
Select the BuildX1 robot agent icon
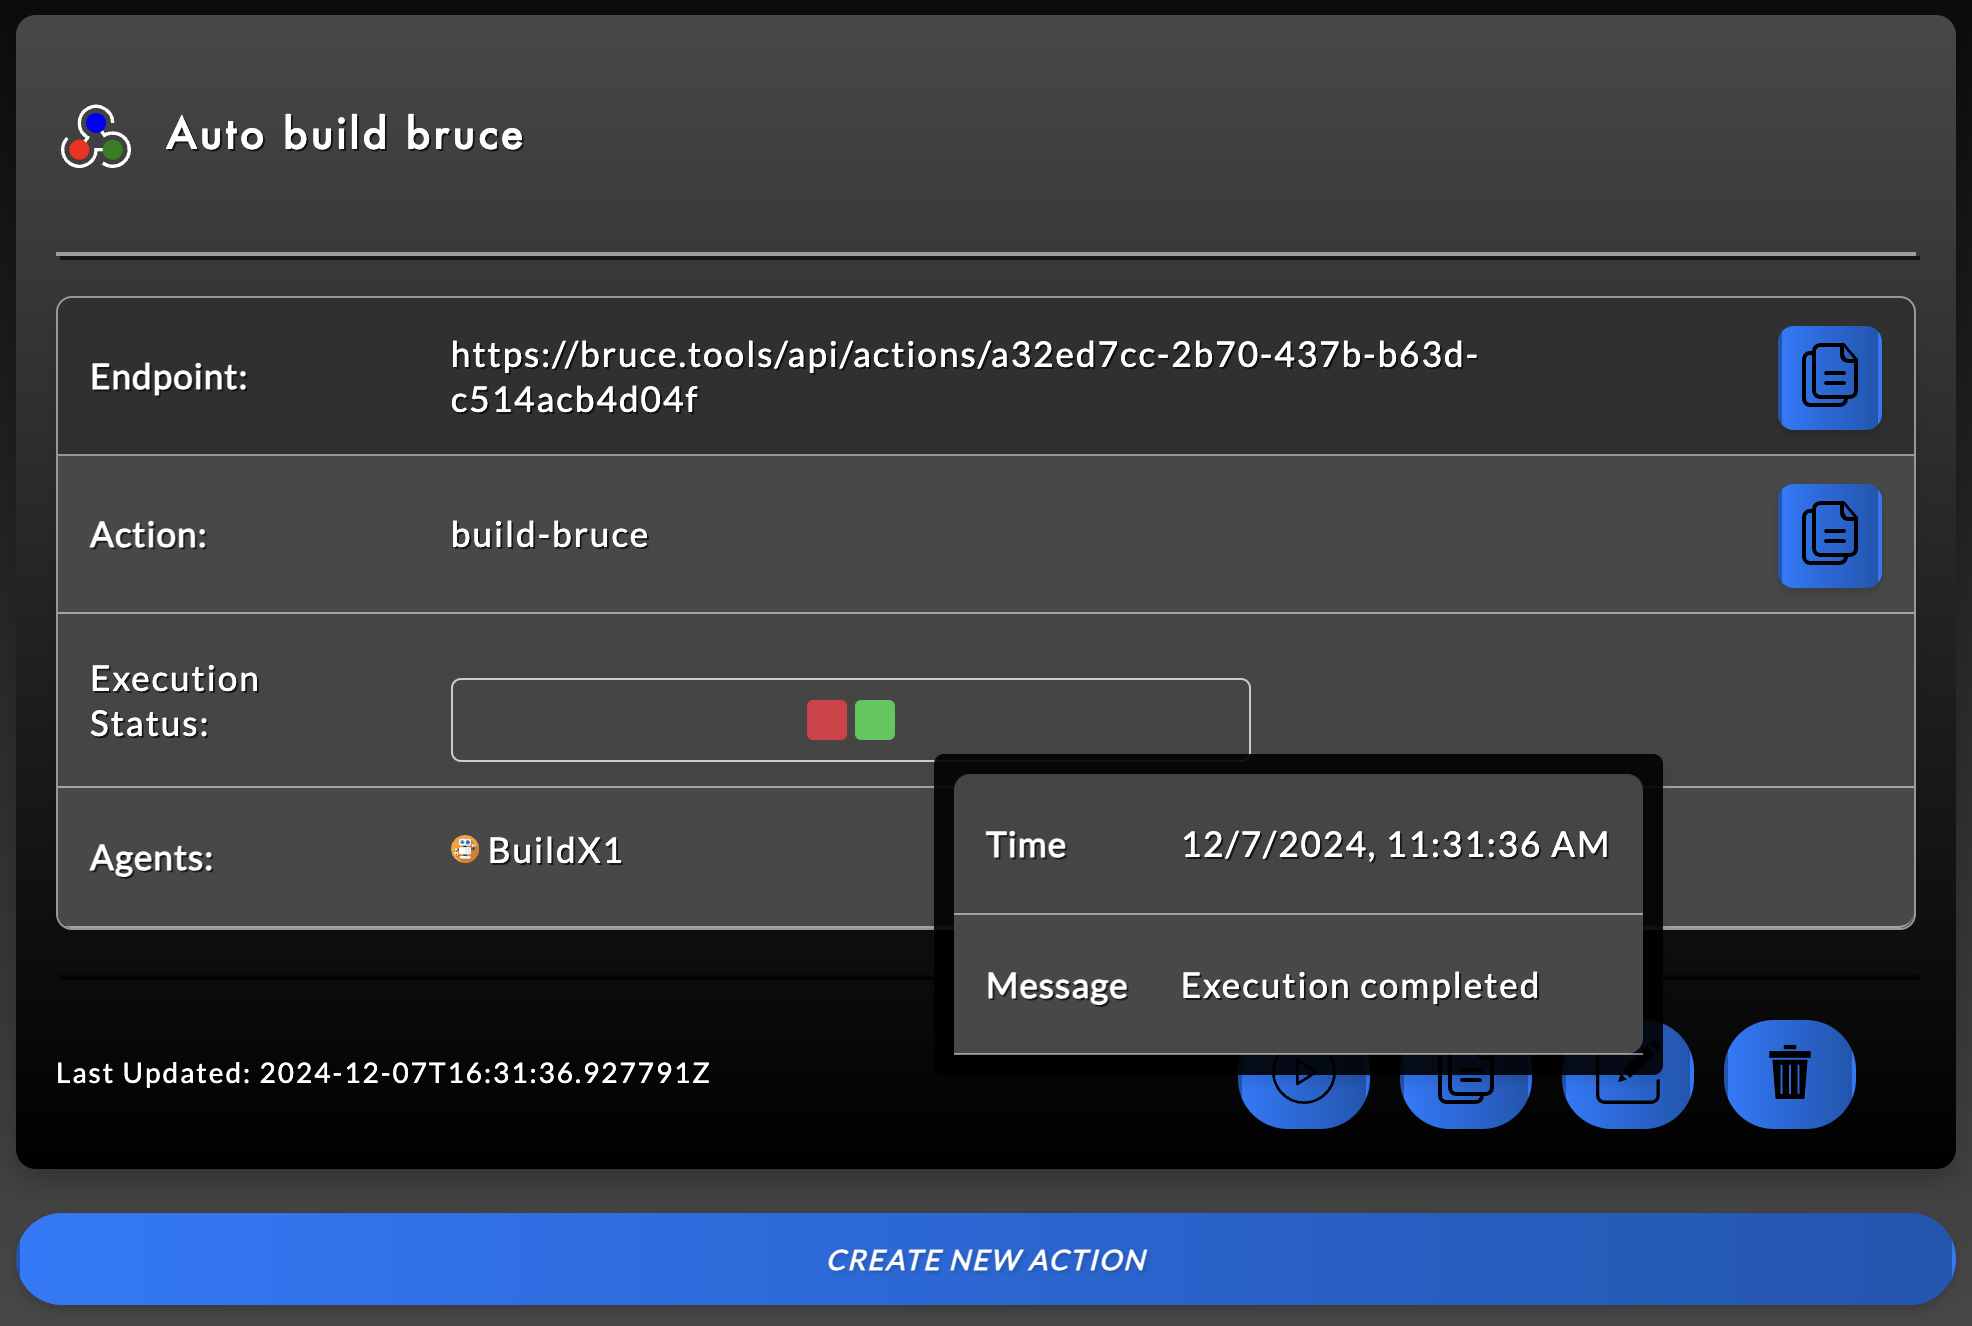coord(463,850)
